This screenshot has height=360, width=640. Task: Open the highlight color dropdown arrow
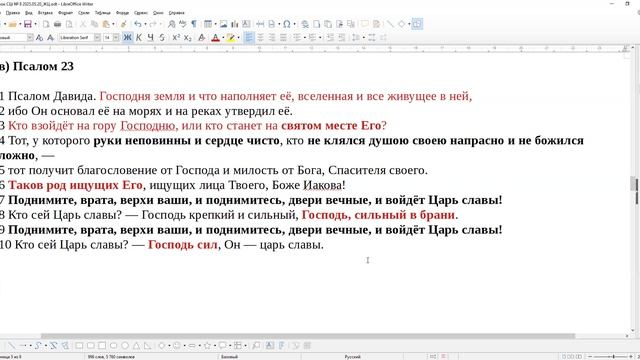point(238,38)
